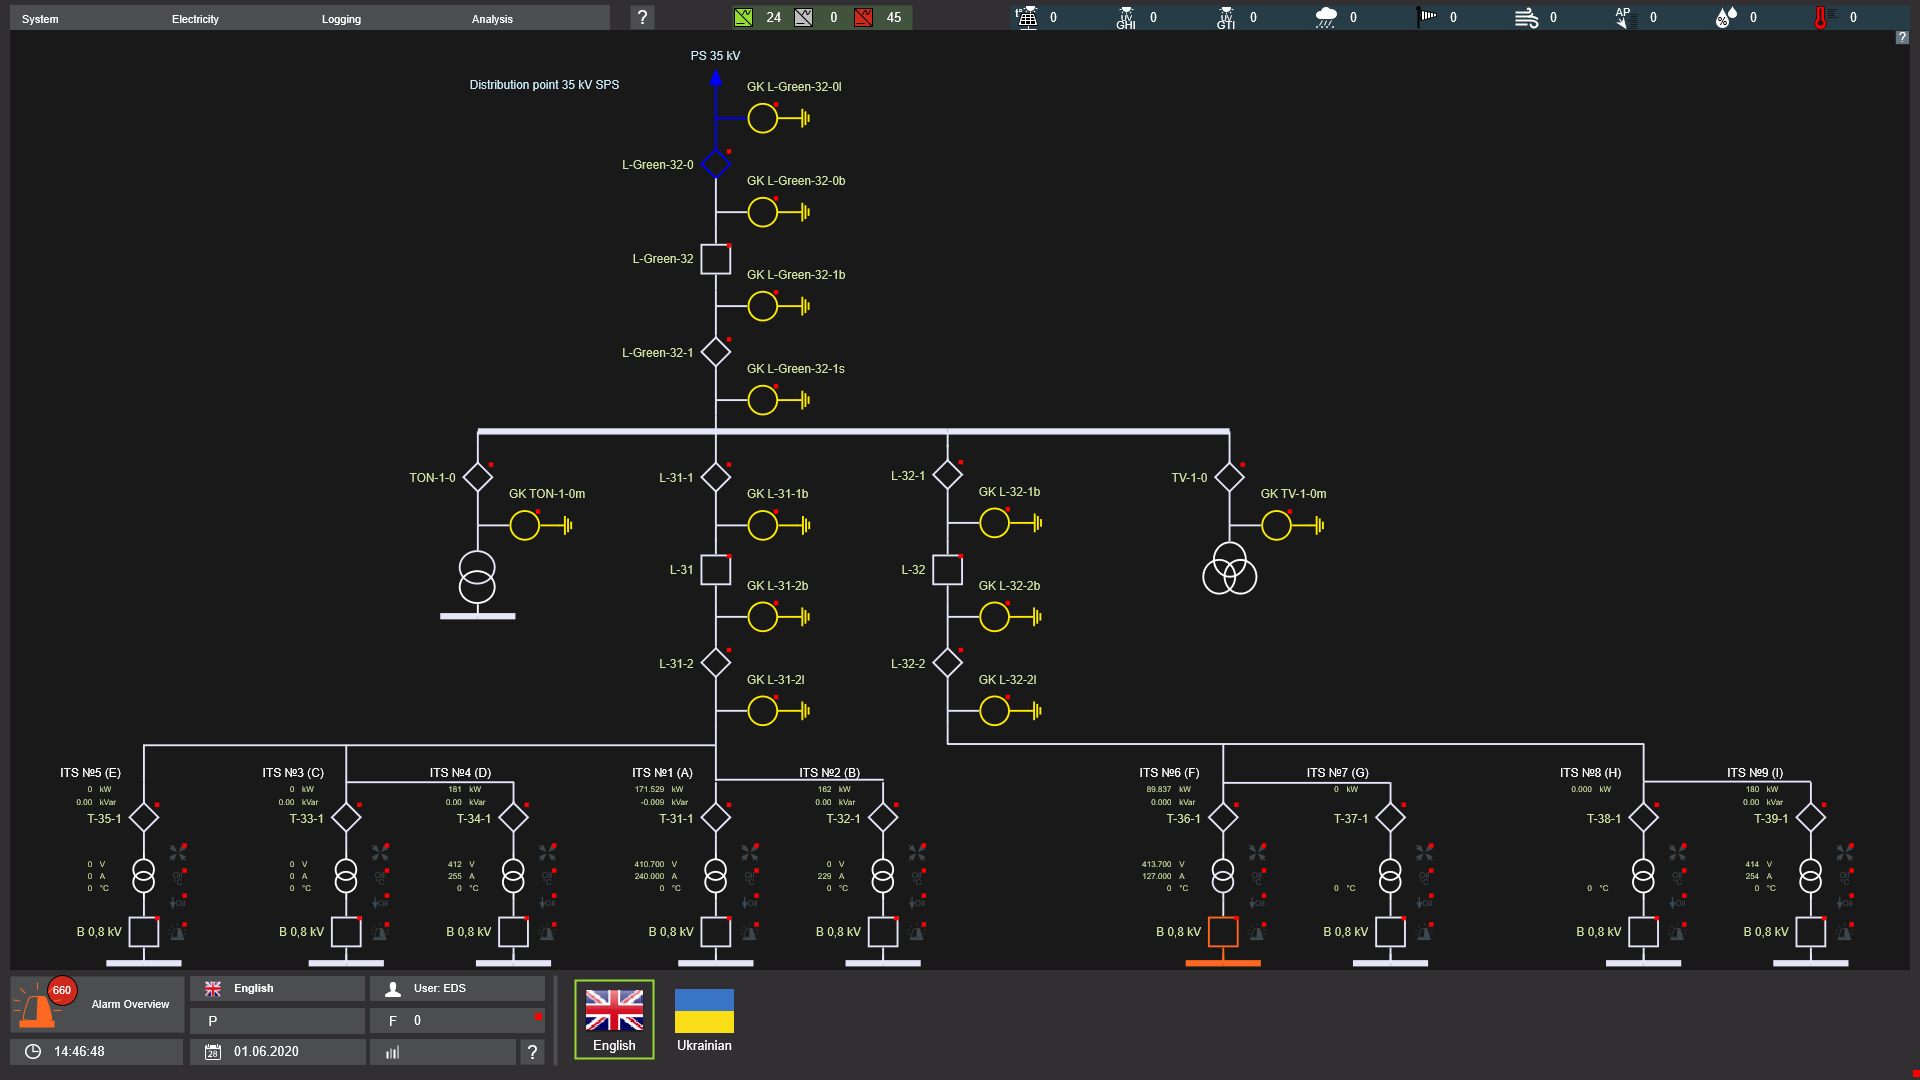Click the wind speed icon
The width and height of the screenshot is (1920, 1080).
tap(1526, 17)
